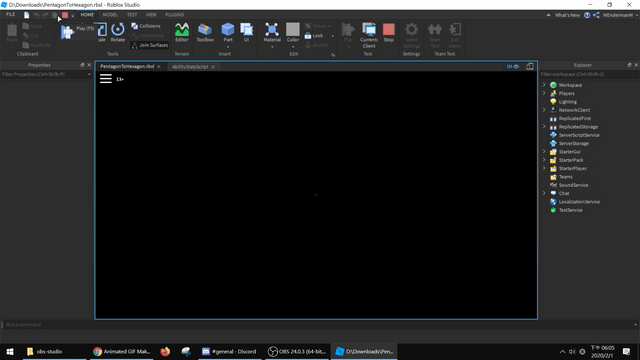Expand the StarterPack tree node
The image size is (640, 360).
544,160
